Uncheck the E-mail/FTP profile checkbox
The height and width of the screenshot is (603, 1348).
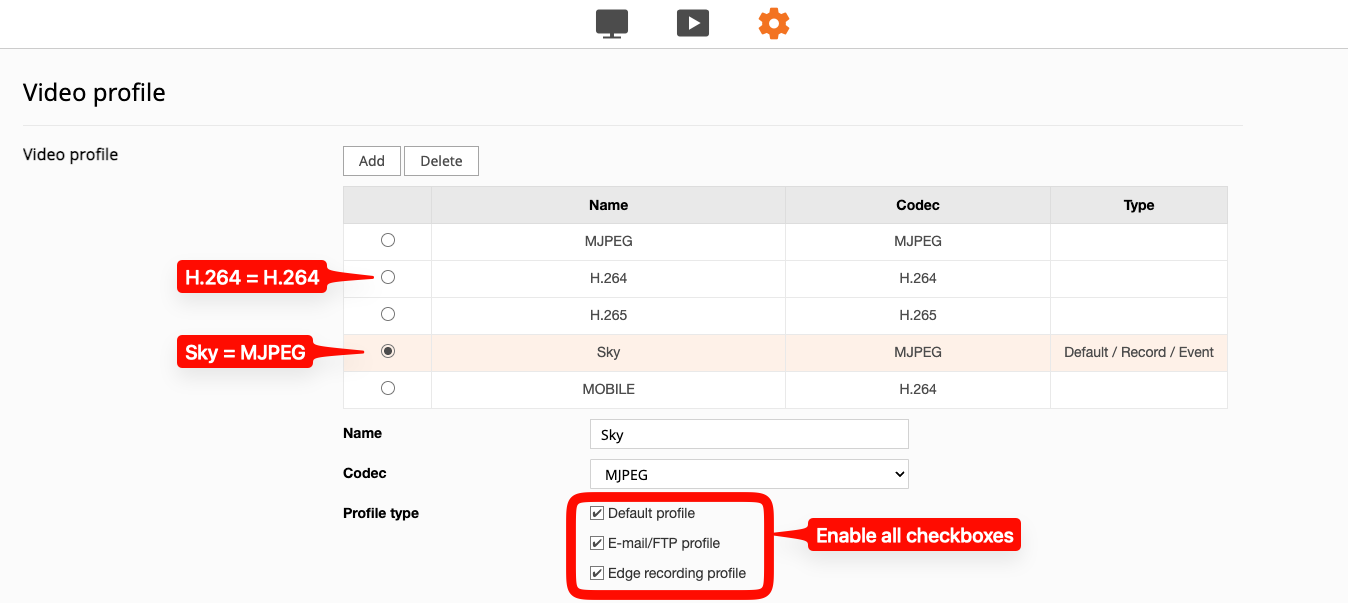(598, 543)
